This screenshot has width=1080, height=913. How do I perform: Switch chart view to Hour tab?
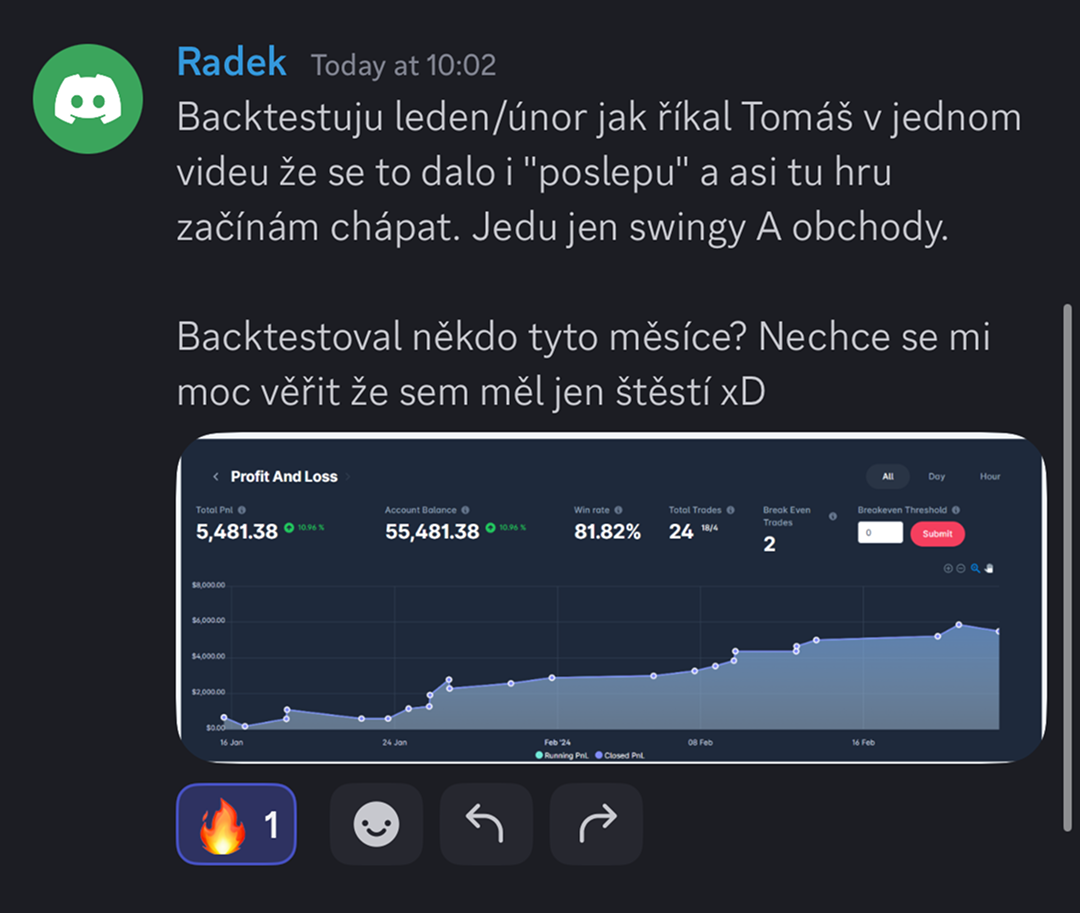pos(990,476)
